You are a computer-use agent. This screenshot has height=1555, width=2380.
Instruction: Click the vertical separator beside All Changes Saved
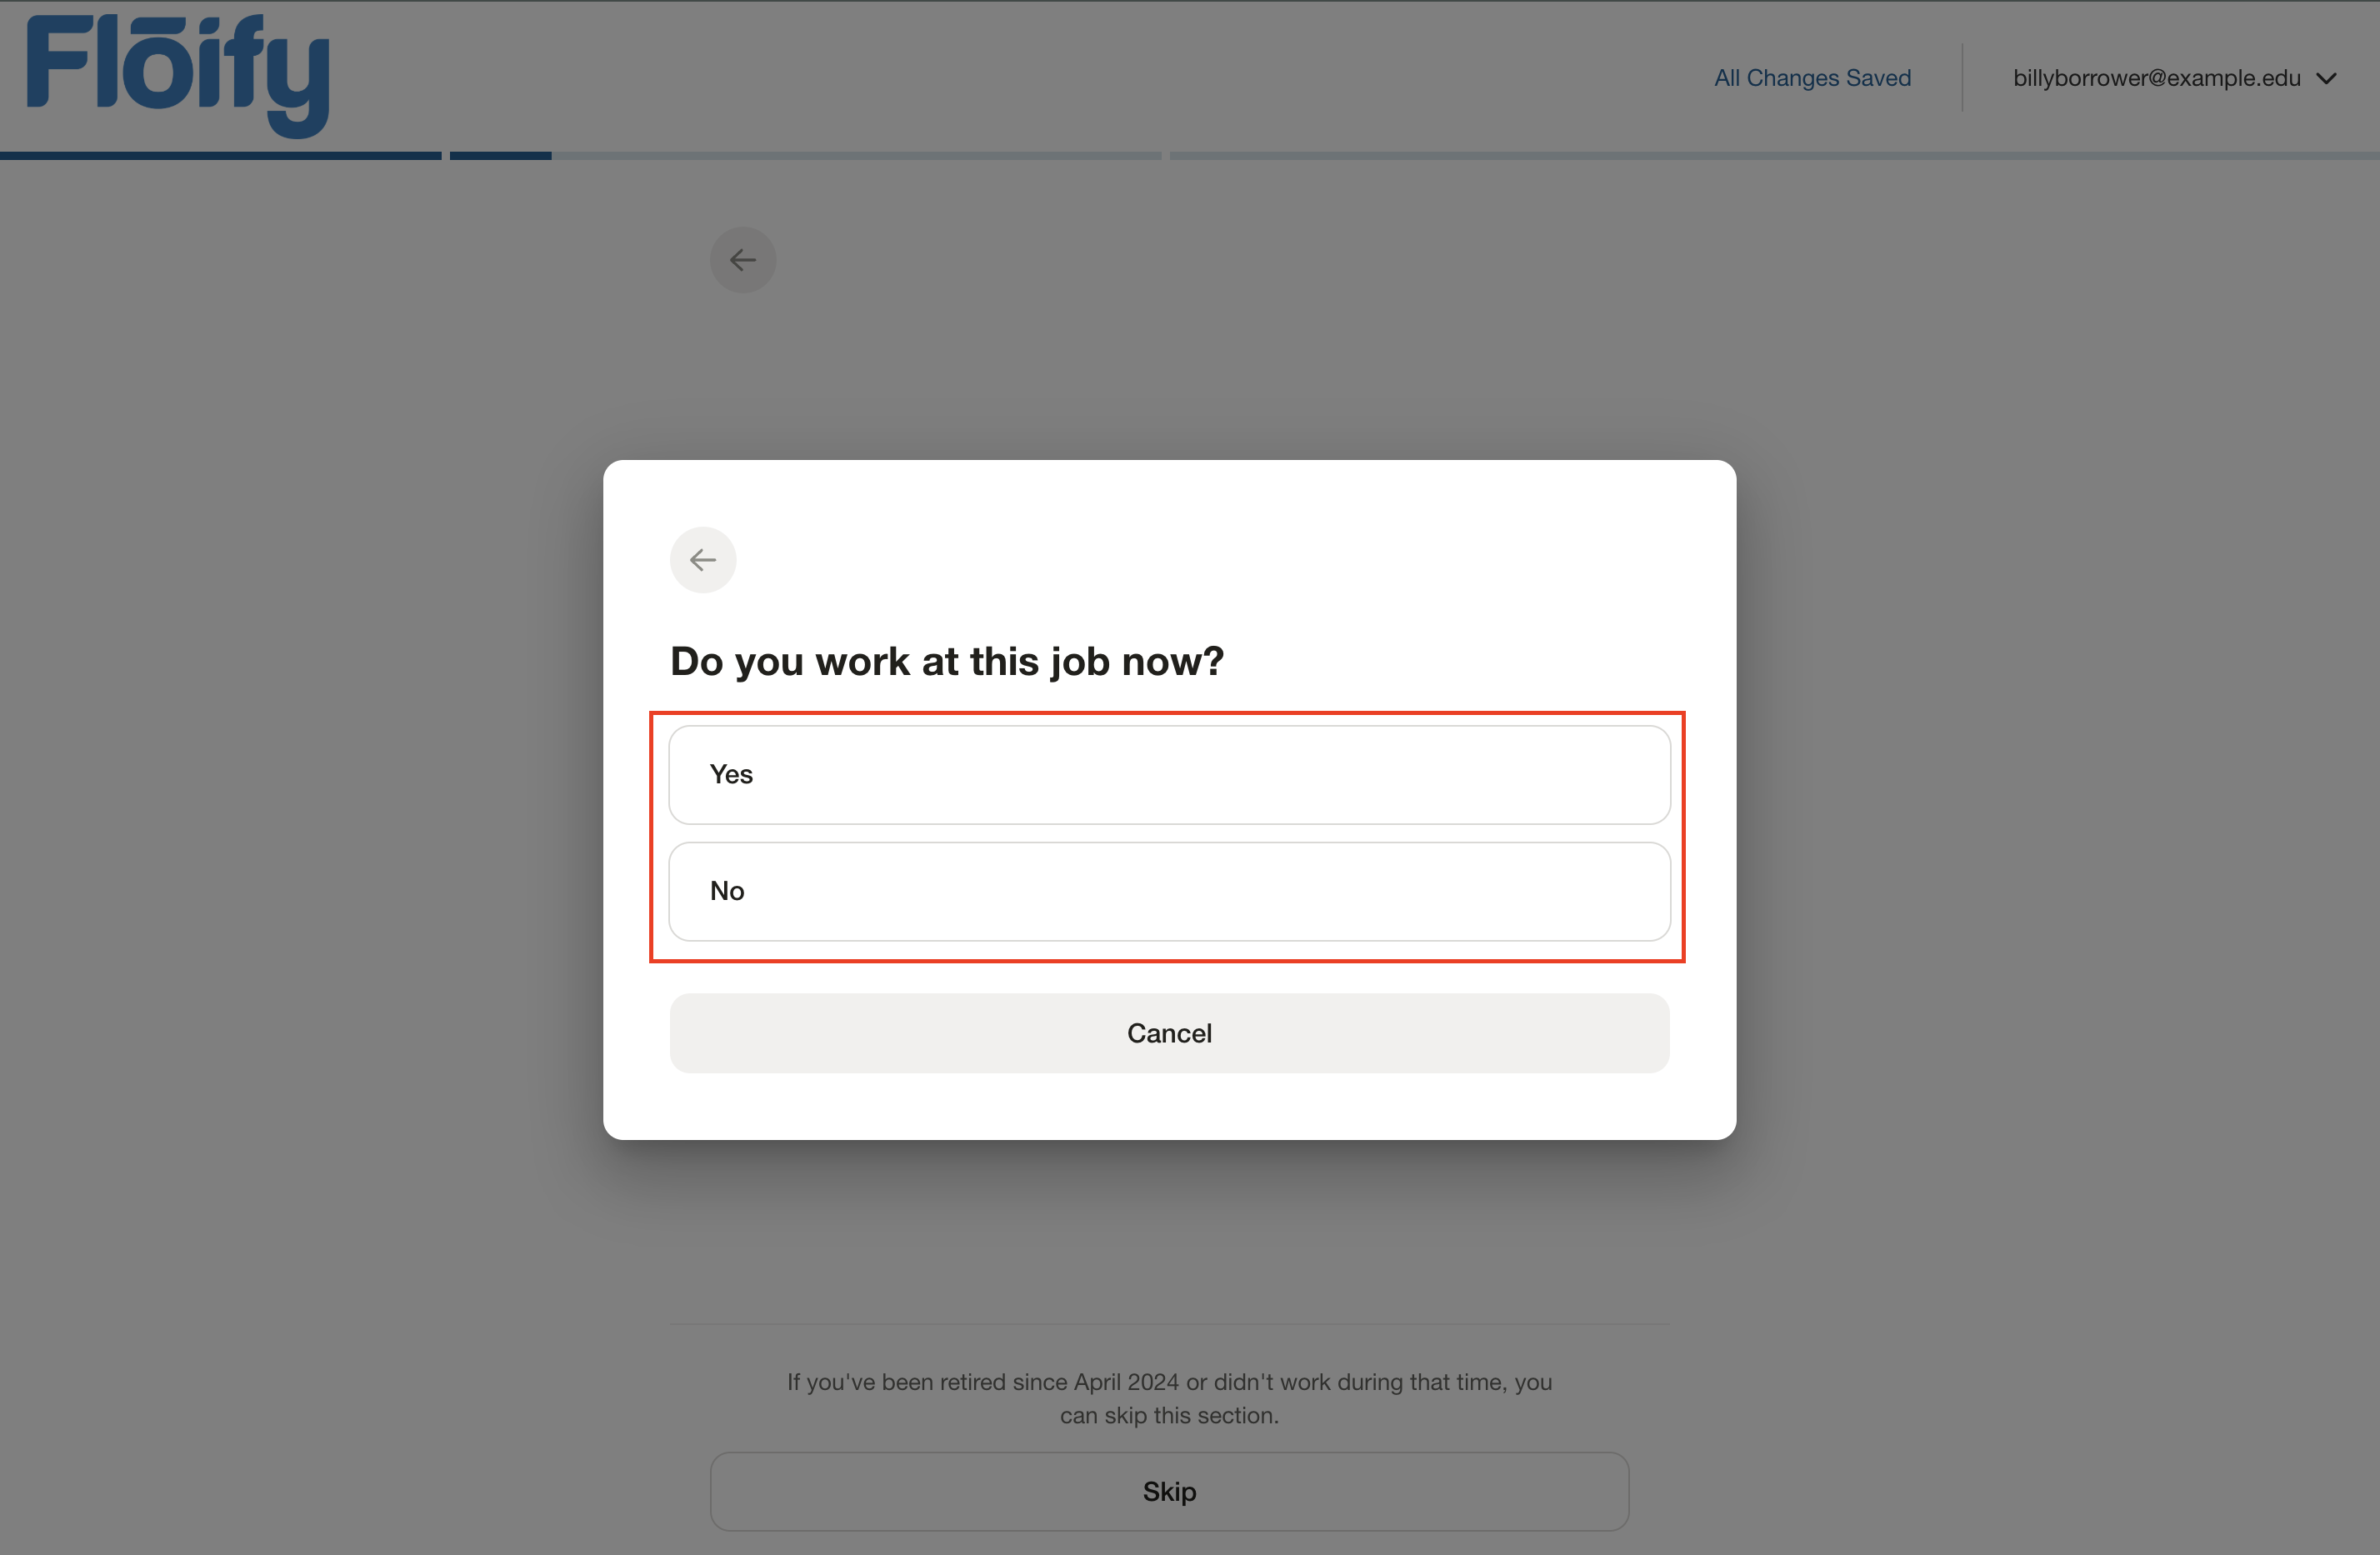(x=1962, y=78)
